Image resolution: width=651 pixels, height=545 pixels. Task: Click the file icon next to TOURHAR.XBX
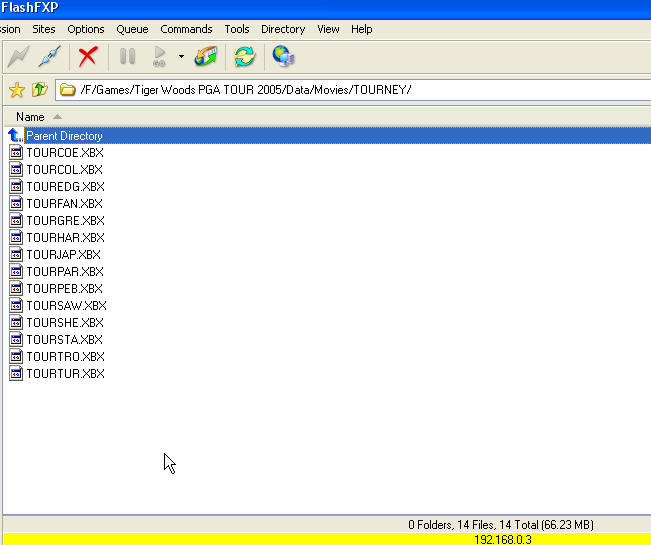(x=16, y=237)
